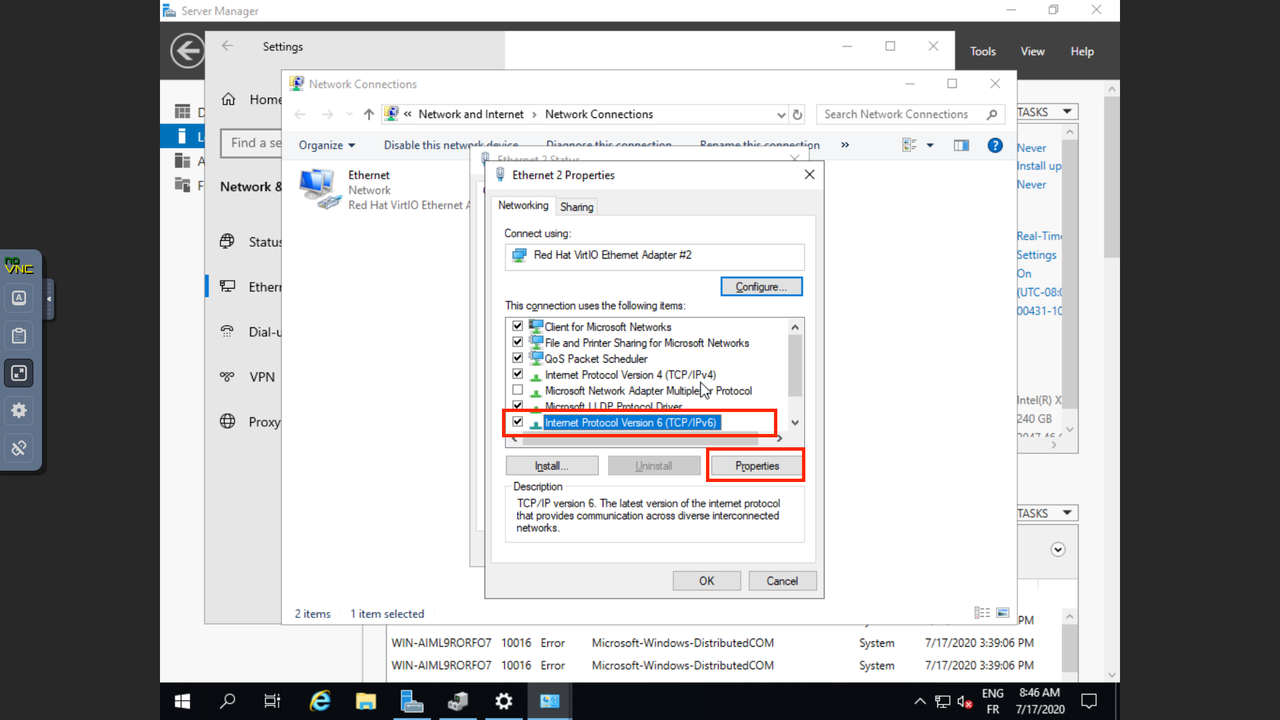This screenshot has width=1280, height=720.
Task: Open Settings gear on taskbar
Action: 504,701
